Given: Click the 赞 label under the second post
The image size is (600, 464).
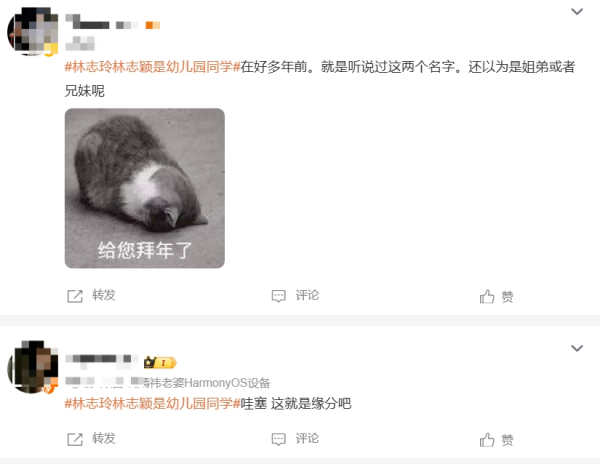Looking at the screenshot, I should point(507,440).
